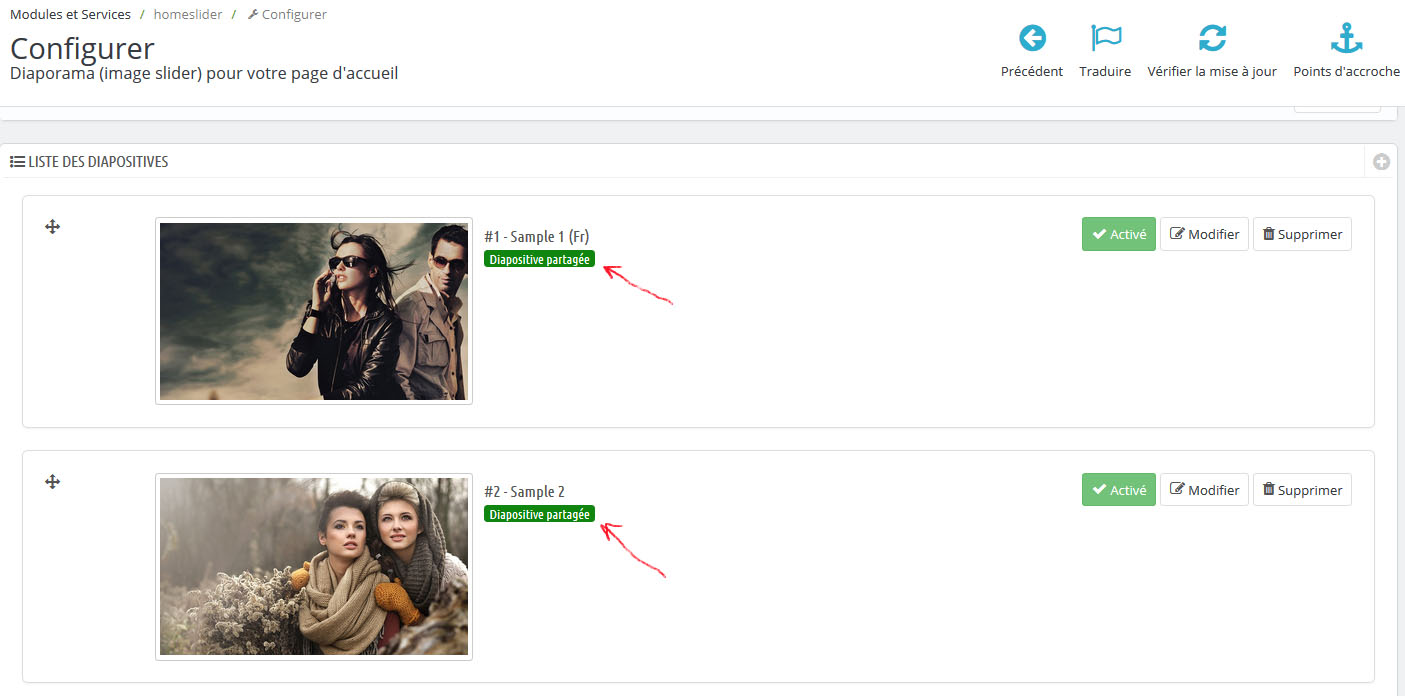Click 'Diapositive partagée' badge under Sample 1

539,259
